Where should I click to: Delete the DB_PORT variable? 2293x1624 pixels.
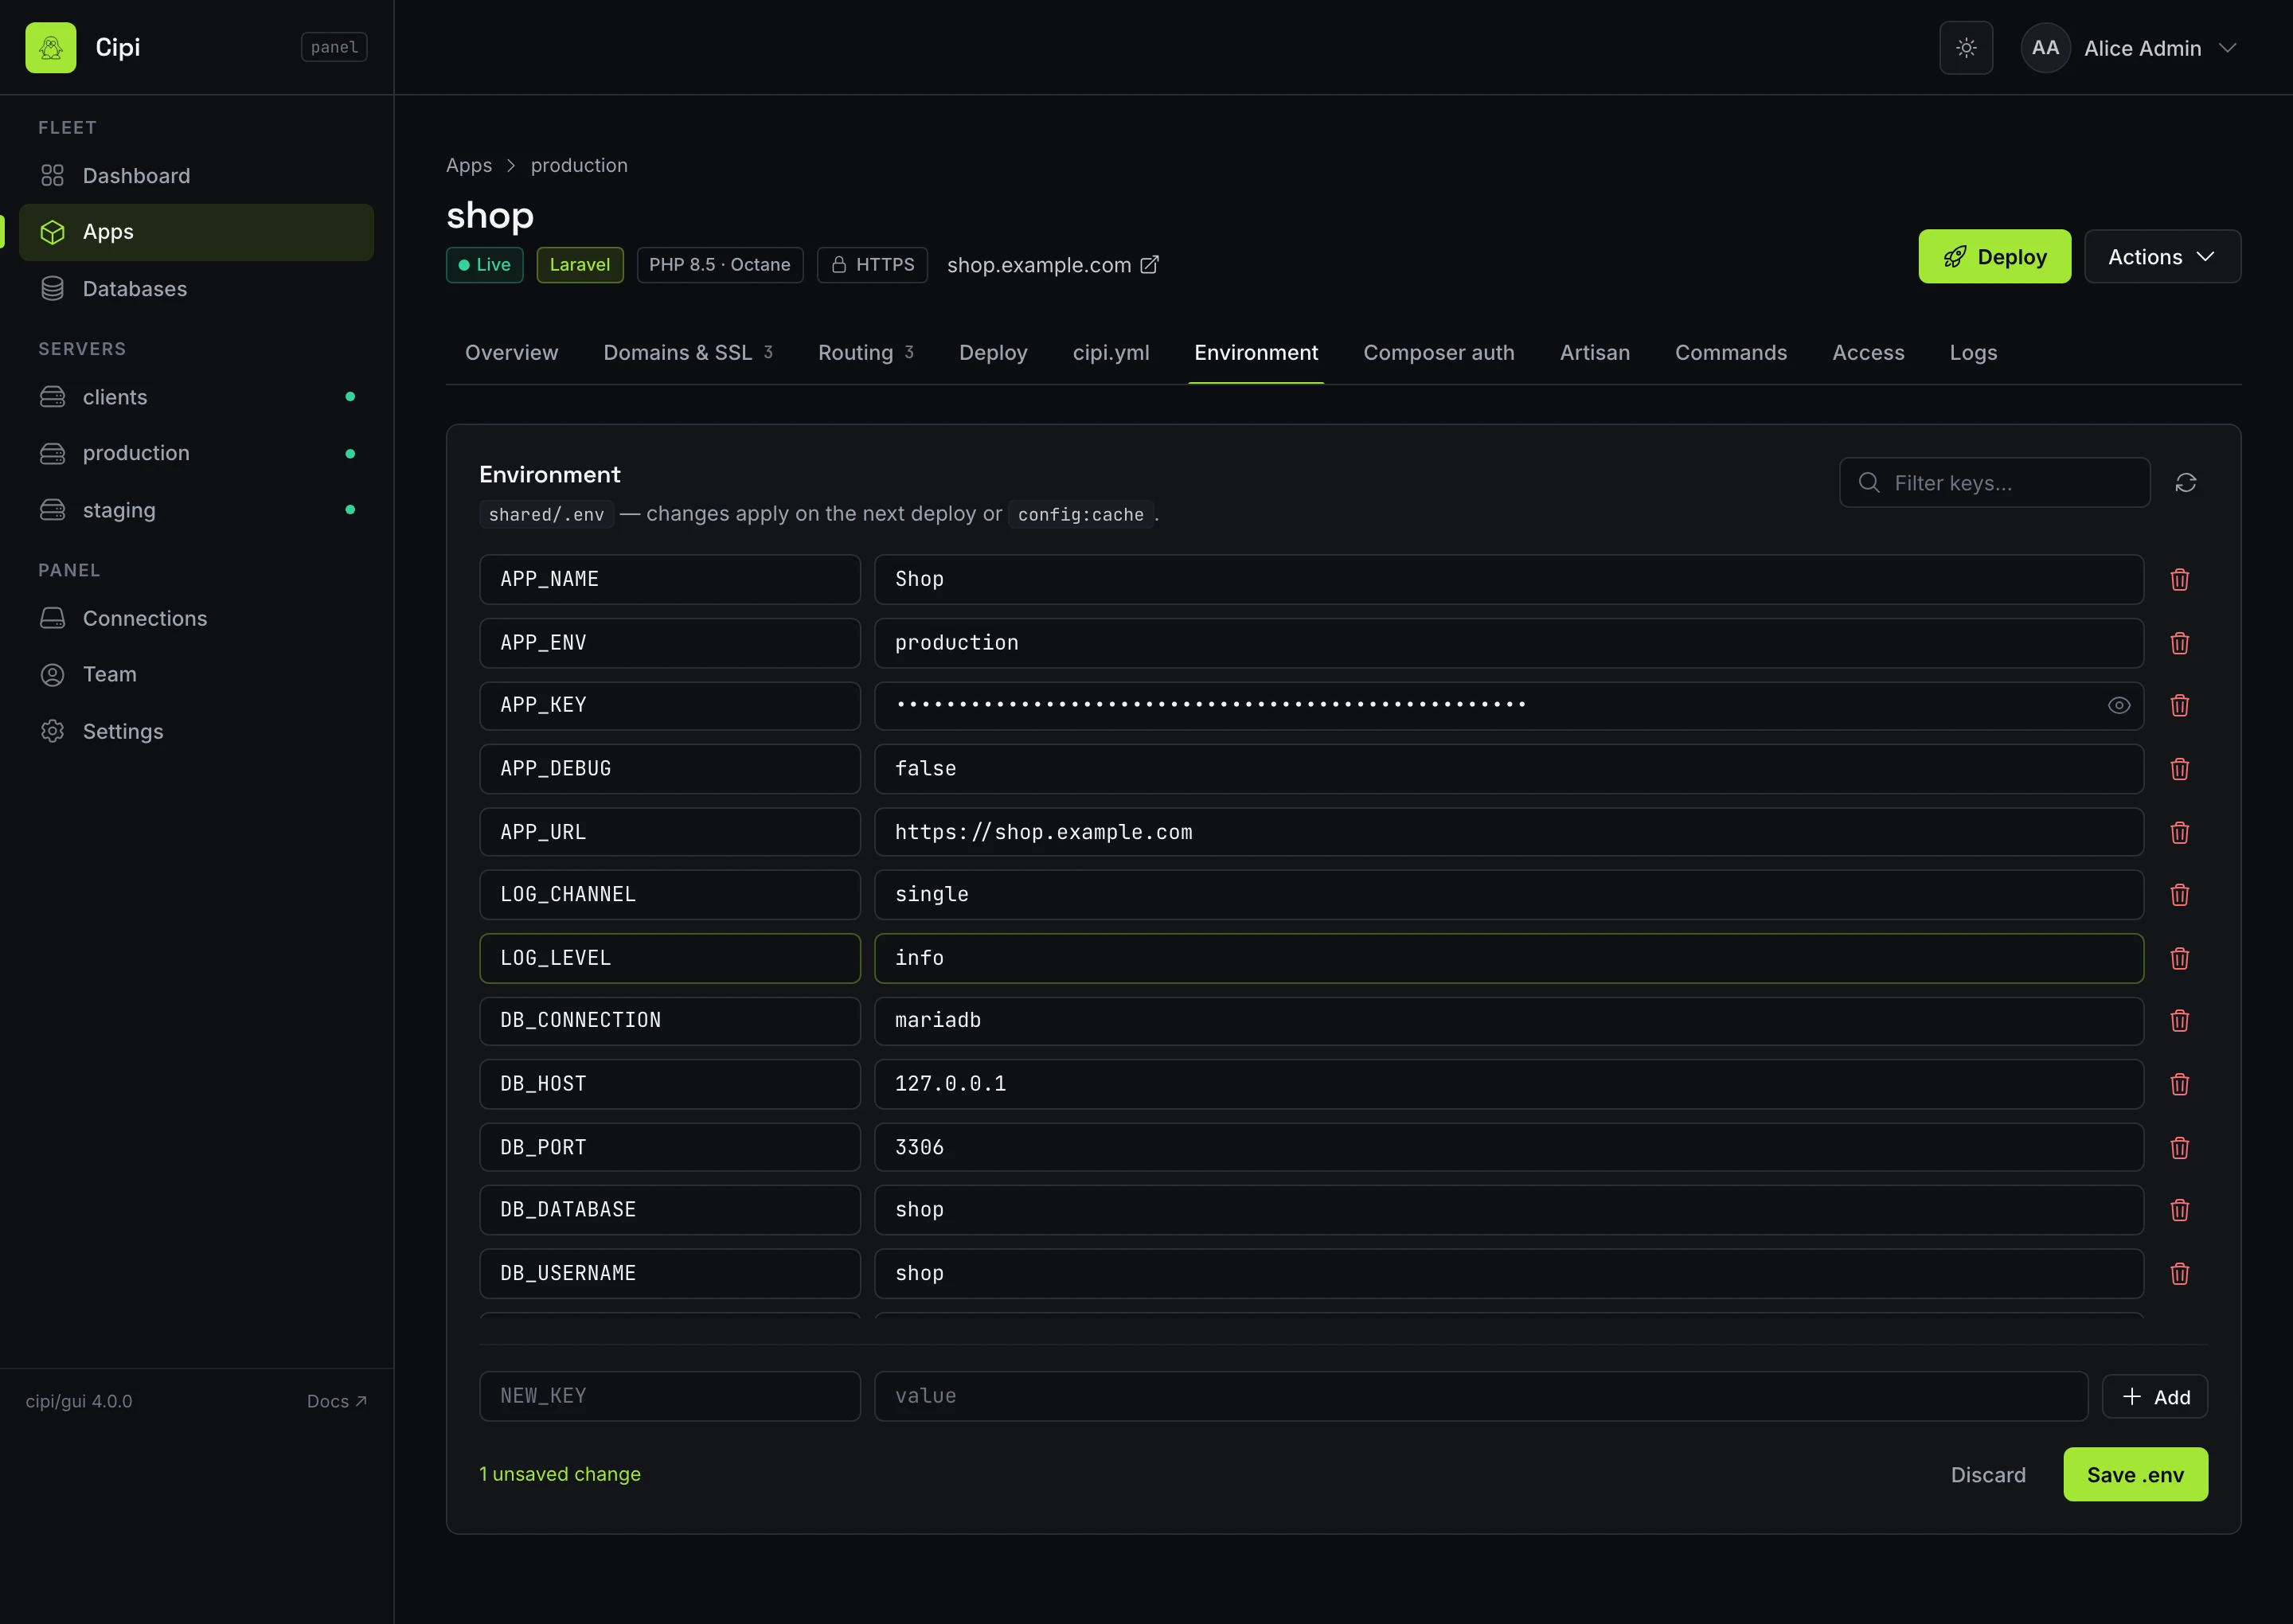click(x=2180, y=1147)
